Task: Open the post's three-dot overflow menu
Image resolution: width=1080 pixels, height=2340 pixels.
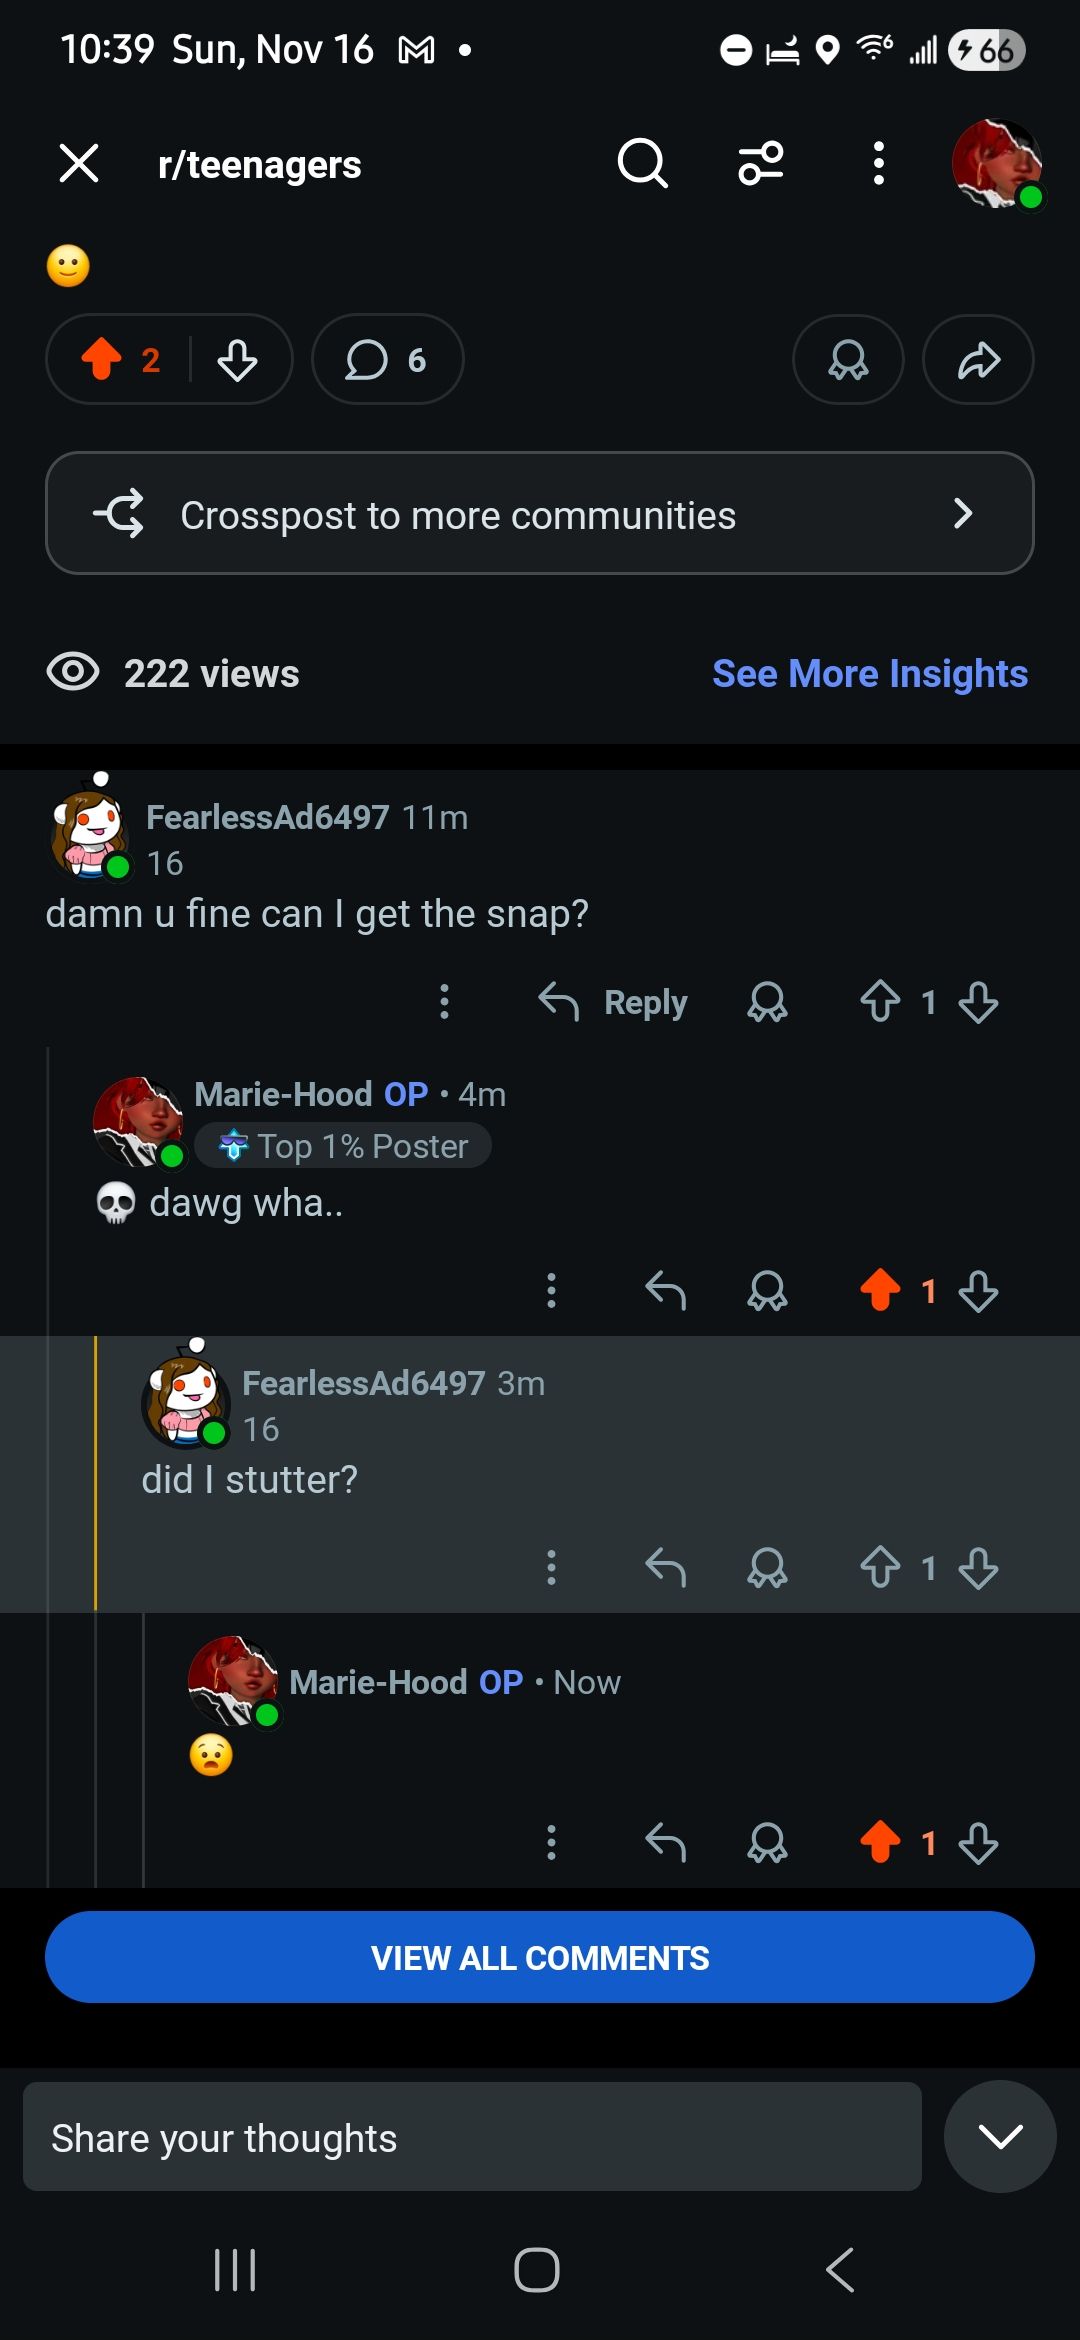Action: (878, 163)
